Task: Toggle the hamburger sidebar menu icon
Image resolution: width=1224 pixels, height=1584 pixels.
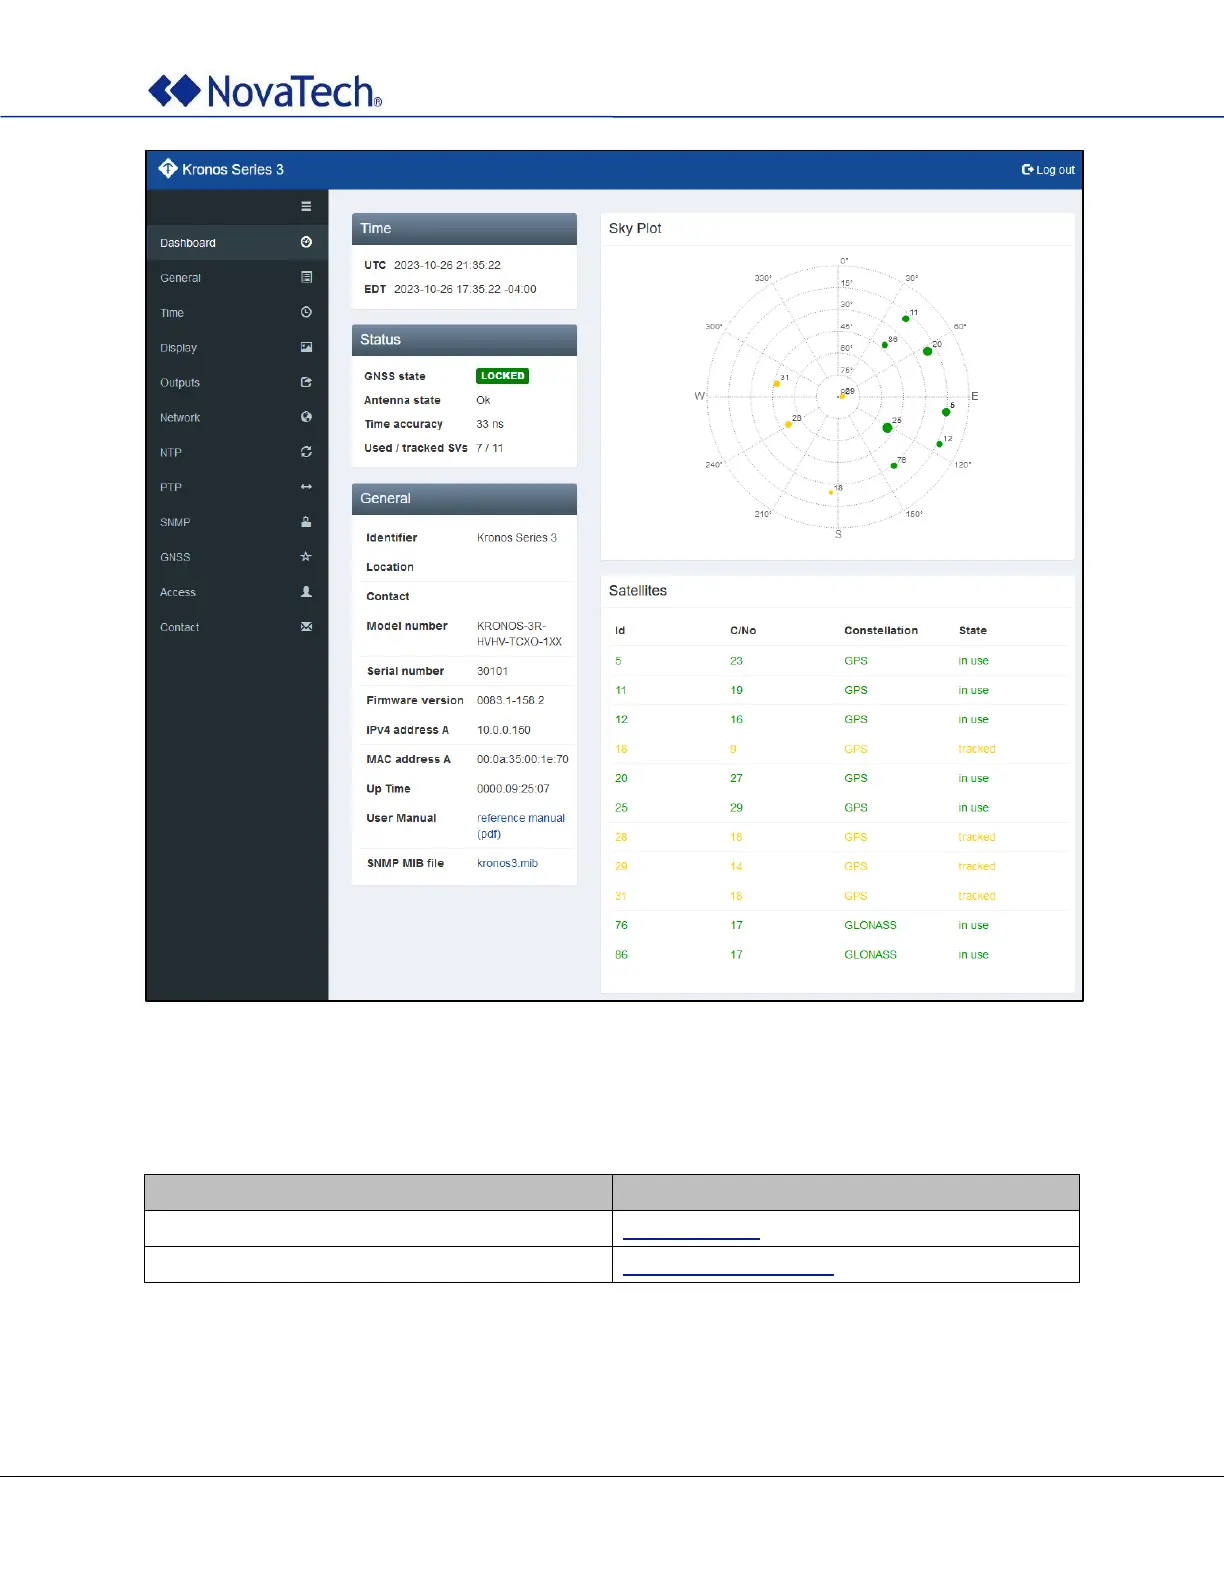Action: click(306, 207)
